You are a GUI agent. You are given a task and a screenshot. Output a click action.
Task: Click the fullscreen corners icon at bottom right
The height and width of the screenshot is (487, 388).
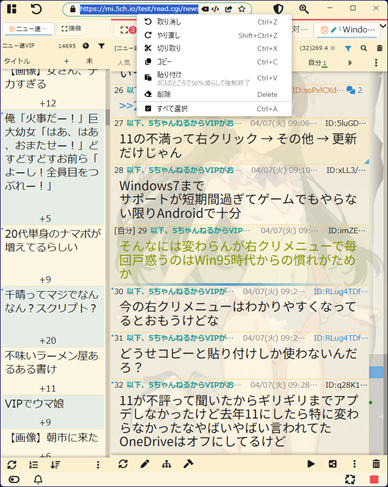point(350,479)
